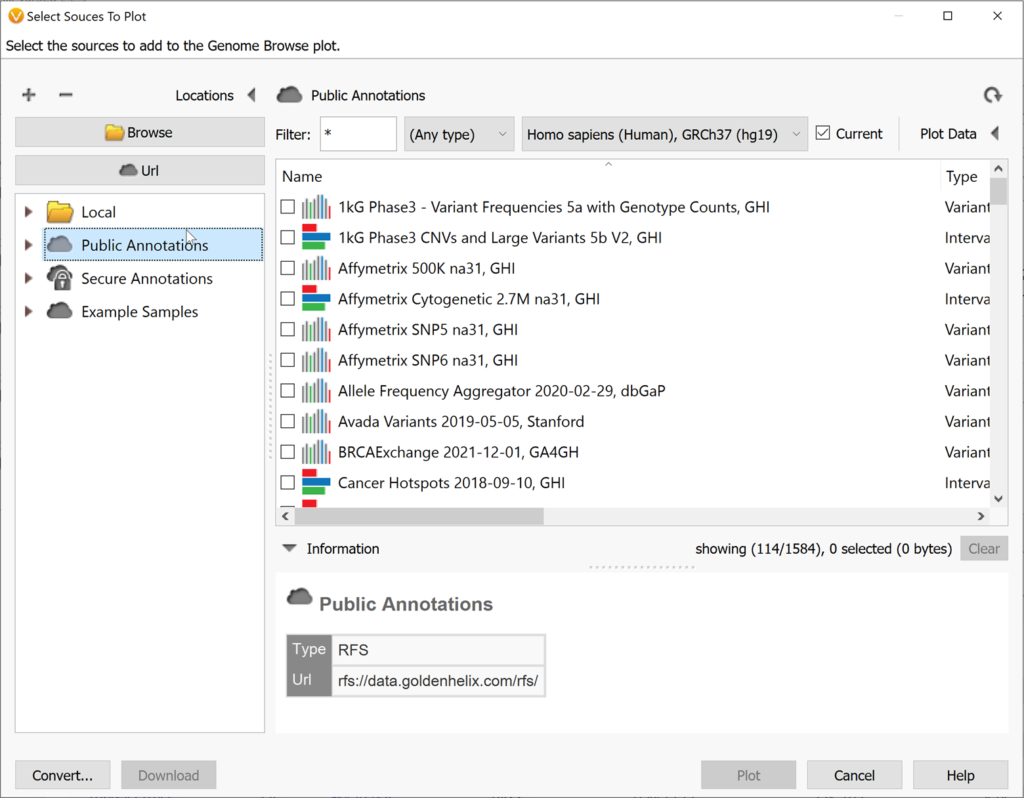The width and height of the screenshot is (1024, 798).
Task: Select Secure Annotations lock cloud icon
Action: point(60,278)
